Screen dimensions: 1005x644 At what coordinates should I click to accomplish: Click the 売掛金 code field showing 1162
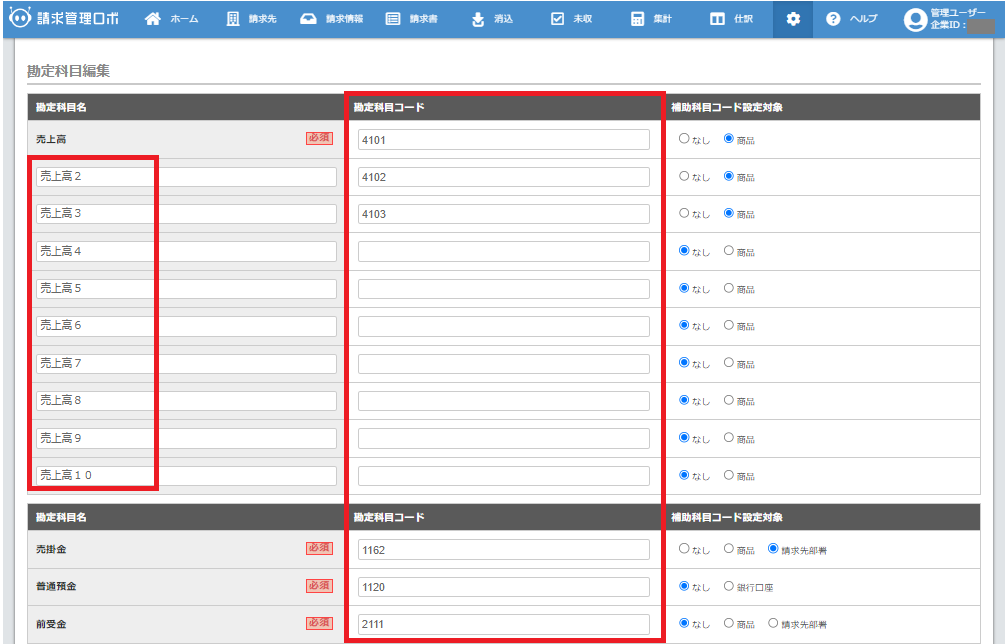(x=503, y=549)
